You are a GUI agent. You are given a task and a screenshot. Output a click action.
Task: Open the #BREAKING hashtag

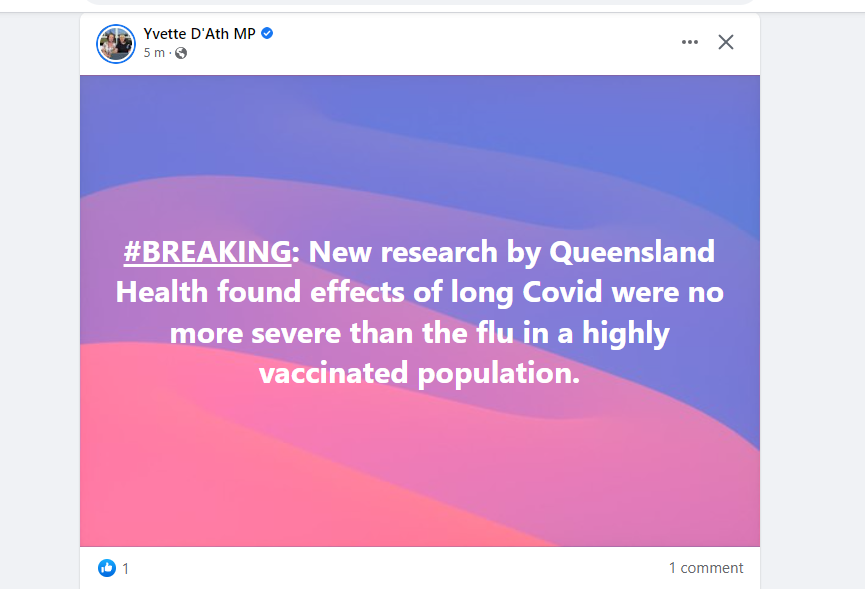tap(207, 252)
